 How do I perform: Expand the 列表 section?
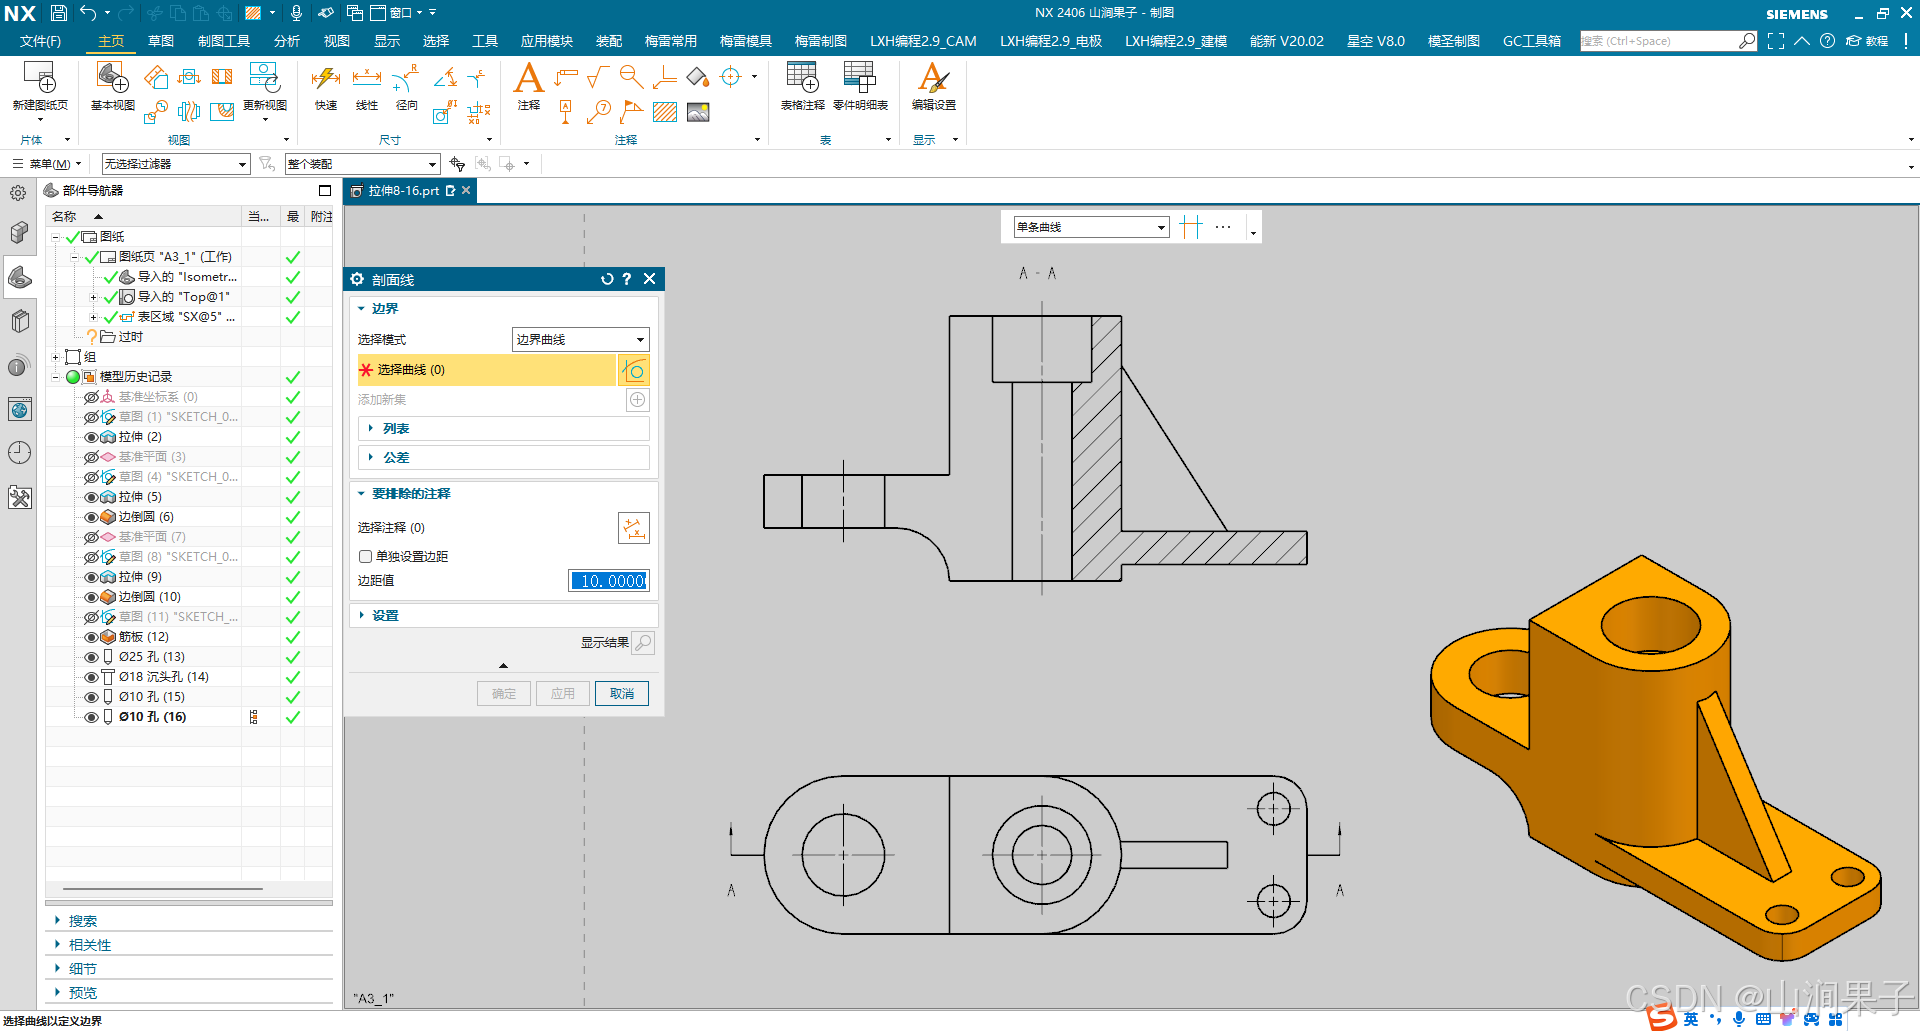503,428
